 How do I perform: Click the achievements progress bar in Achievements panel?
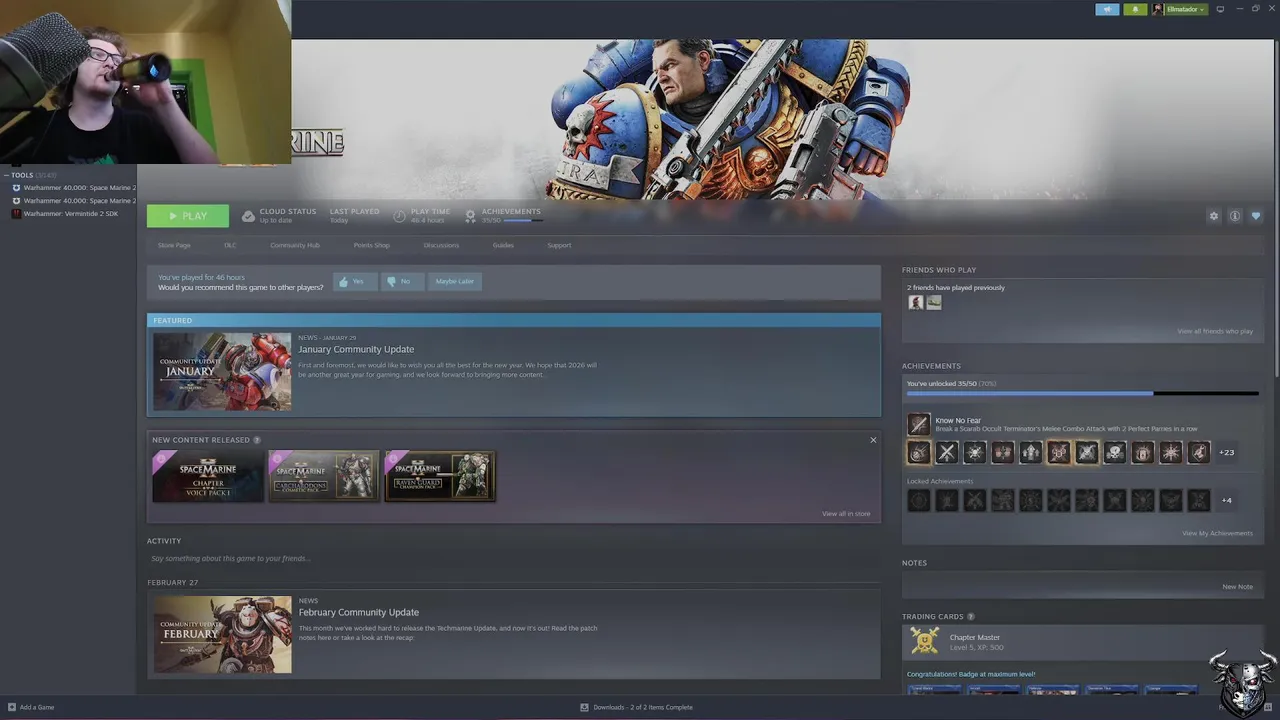(1083, 394)
